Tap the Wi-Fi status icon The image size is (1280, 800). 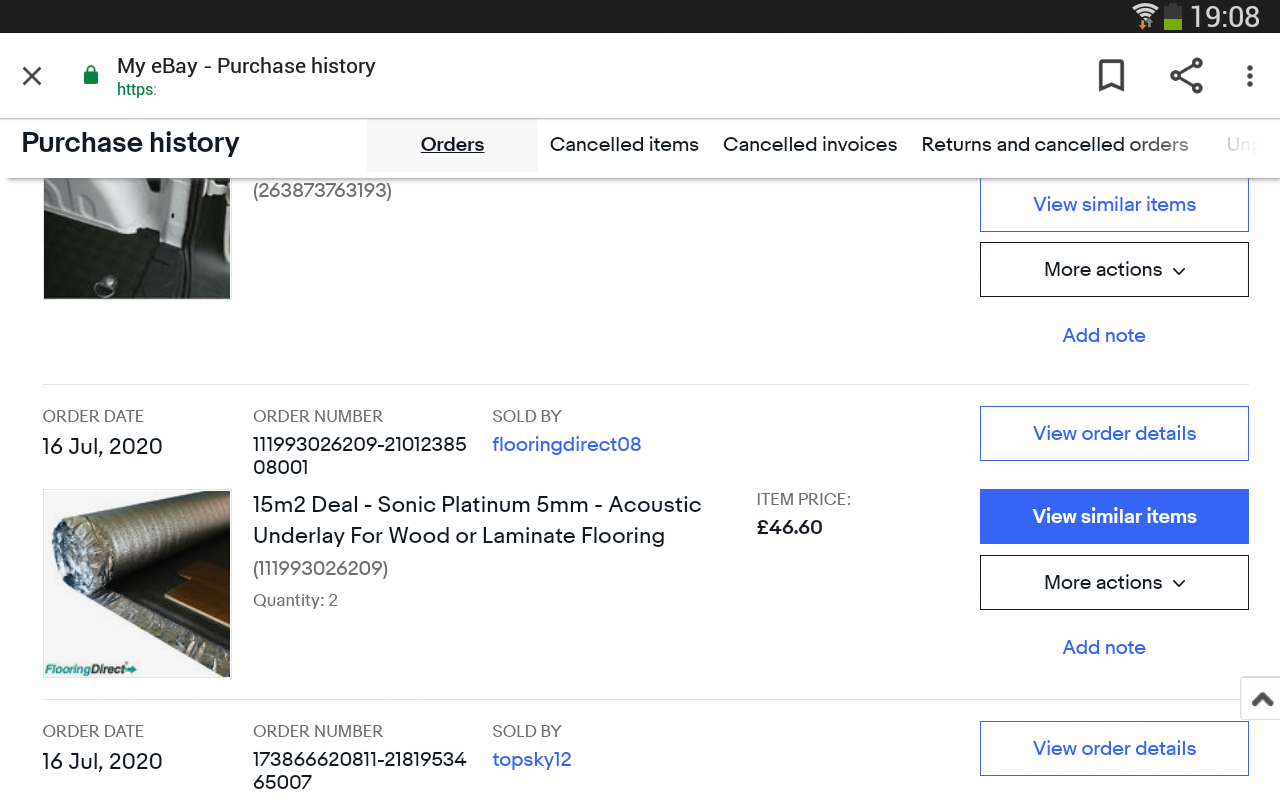1145,16
